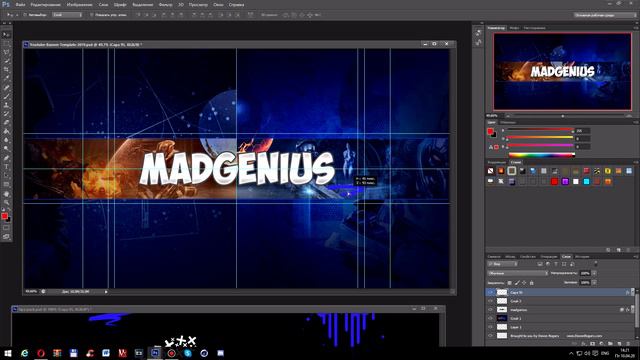Toggle Show Transform Controls checkbox

(x=91, y=15)
